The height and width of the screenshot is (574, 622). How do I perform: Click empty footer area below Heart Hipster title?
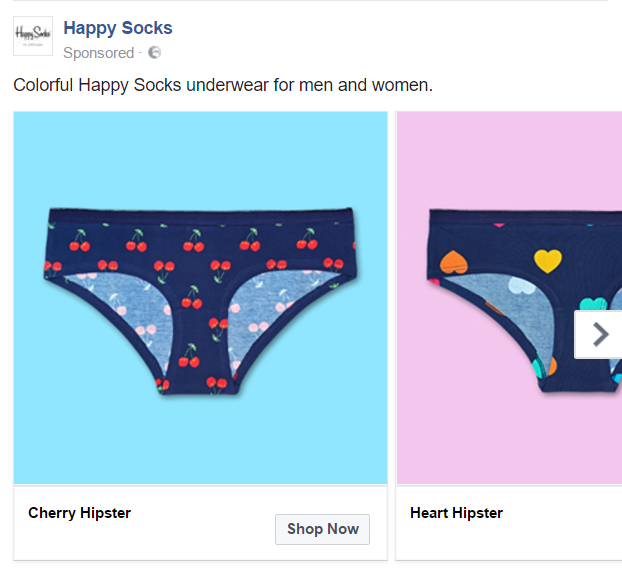[x=509, y=541]
